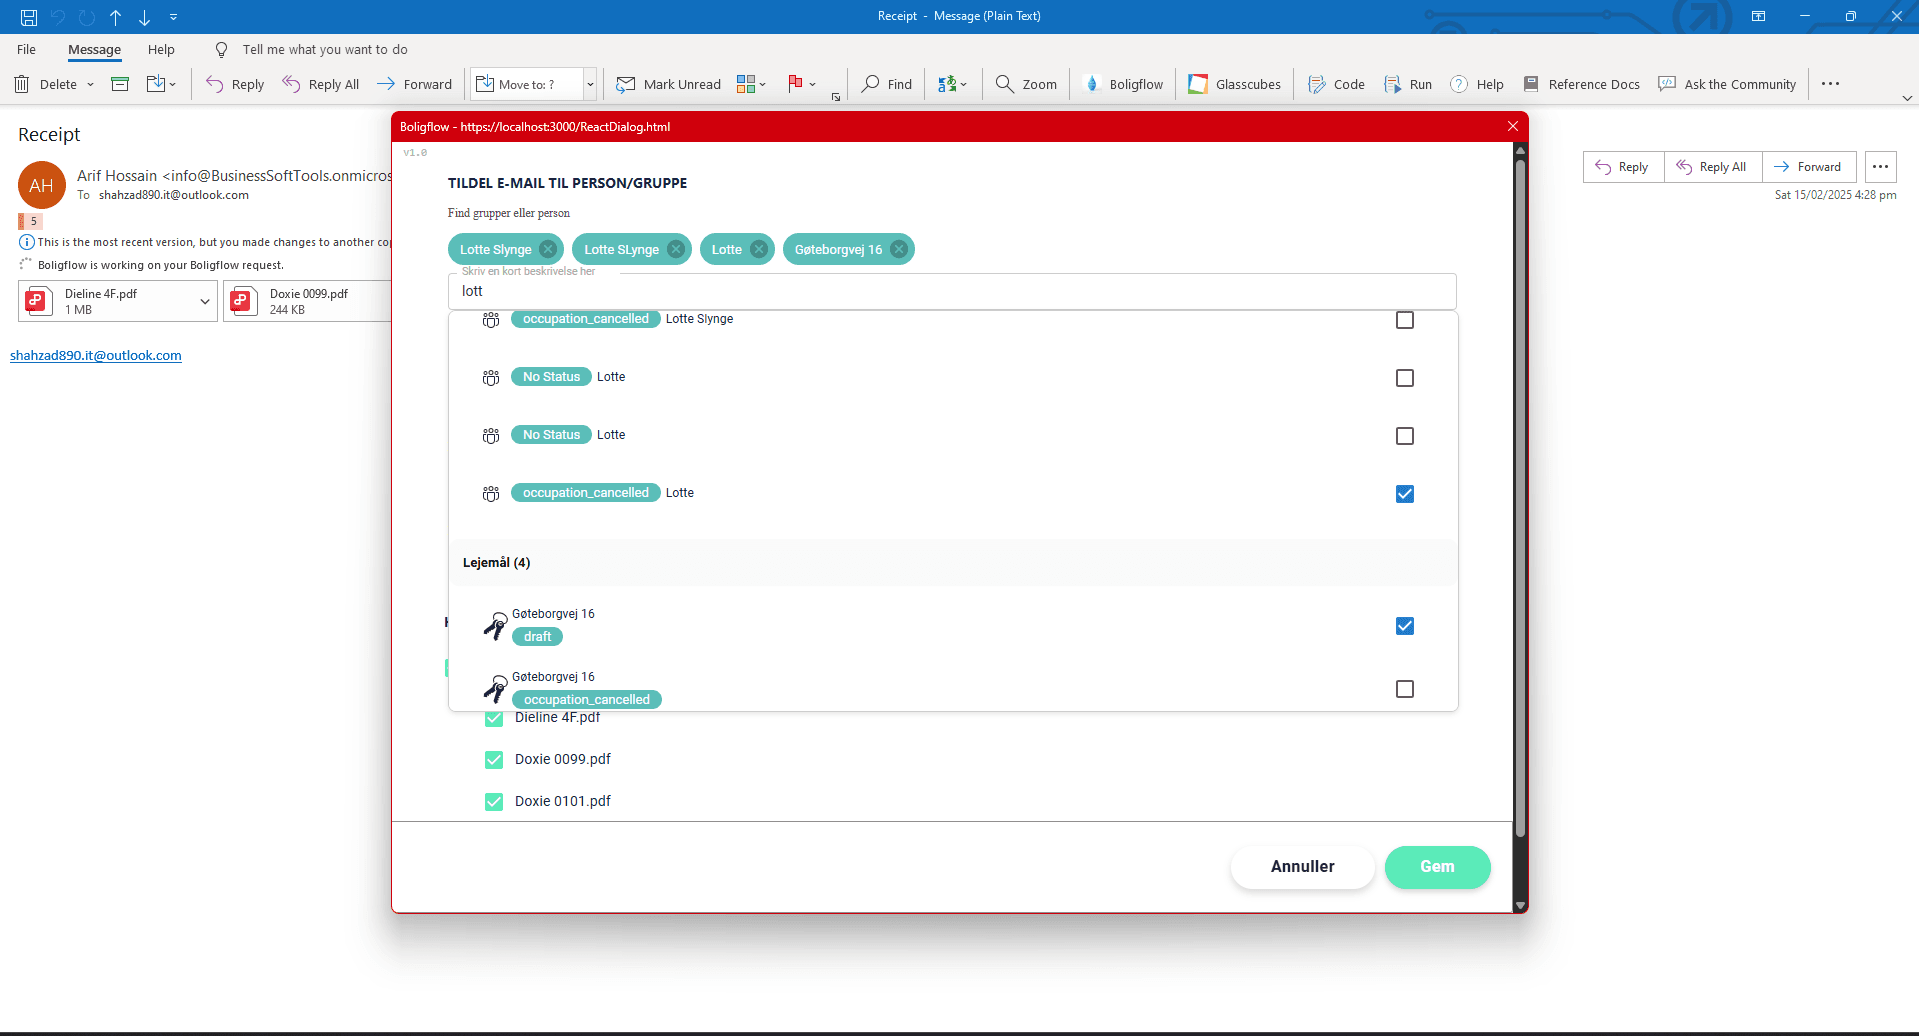Click the Help question mark ribbon button
The image size is (1919, 1036).
[x=1477, y=84]
